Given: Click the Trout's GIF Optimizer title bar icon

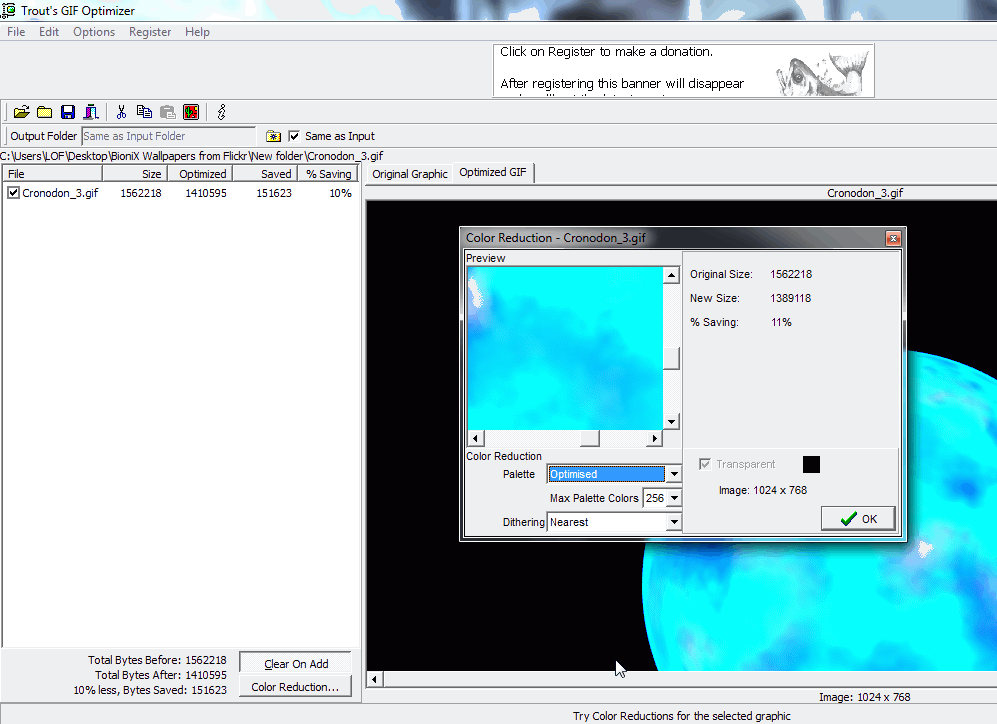Looking at the screenshot, I should coord(8,10).
